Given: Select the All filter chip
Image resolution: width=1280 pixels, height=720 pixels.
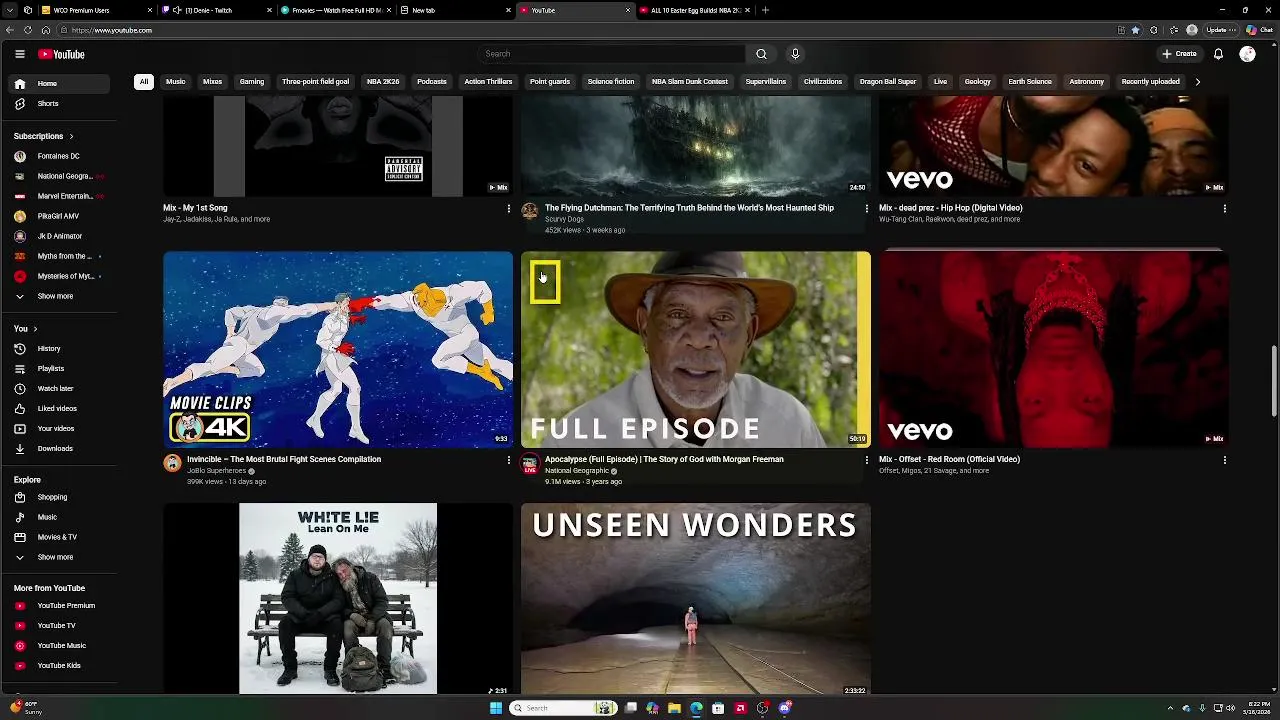Looking at the screenshot, I should pyautogui.click(x=144, y=82).
